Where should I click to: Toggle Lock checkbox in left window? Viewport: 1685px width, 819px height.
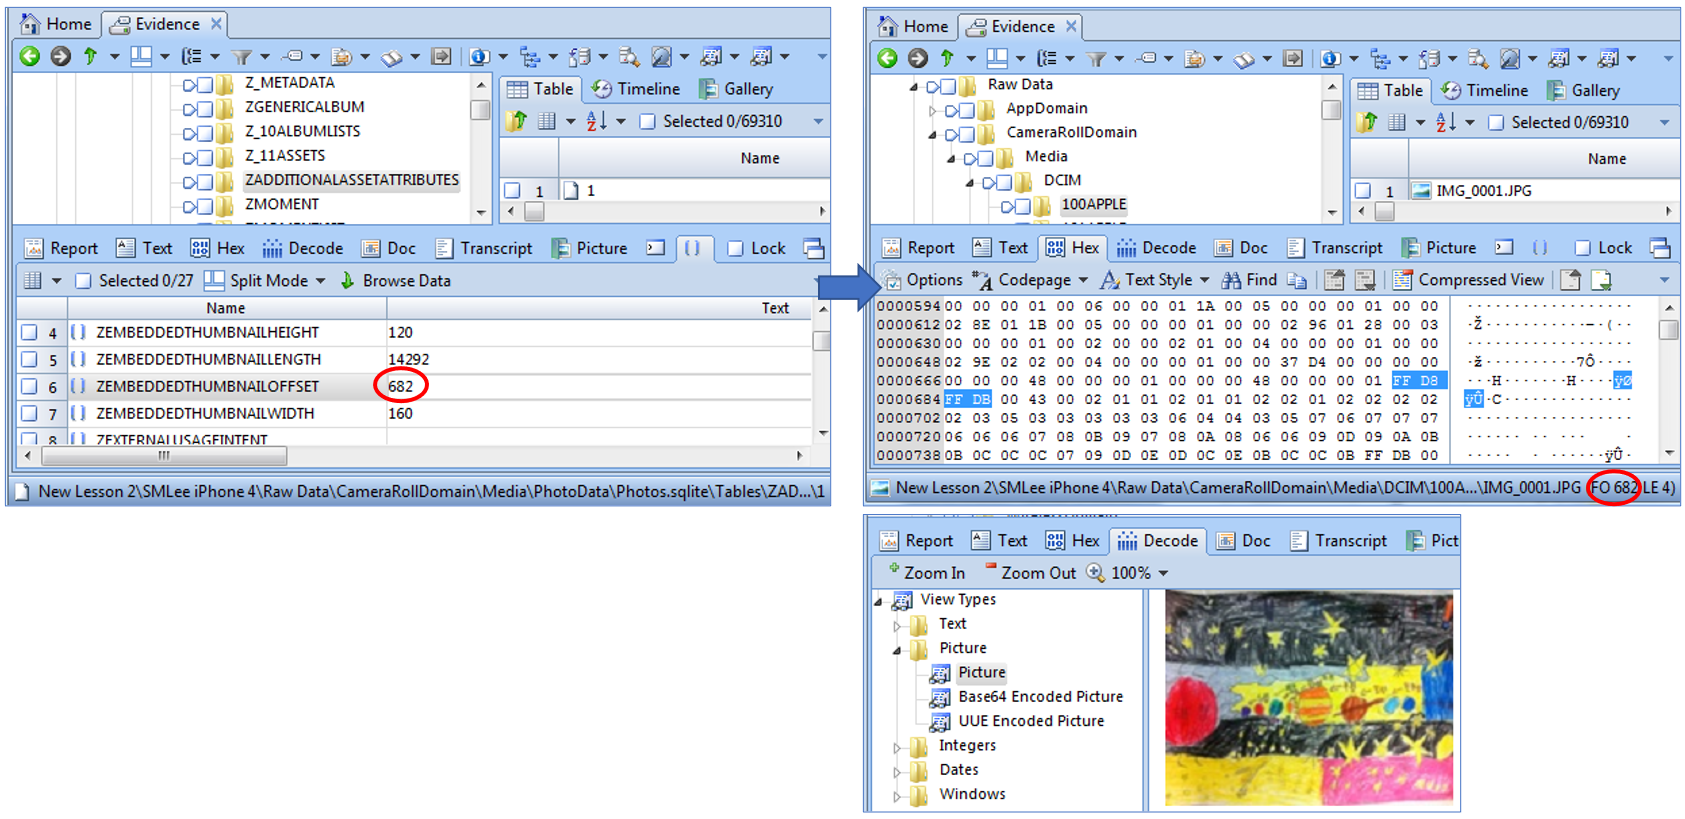coord(736,249)
